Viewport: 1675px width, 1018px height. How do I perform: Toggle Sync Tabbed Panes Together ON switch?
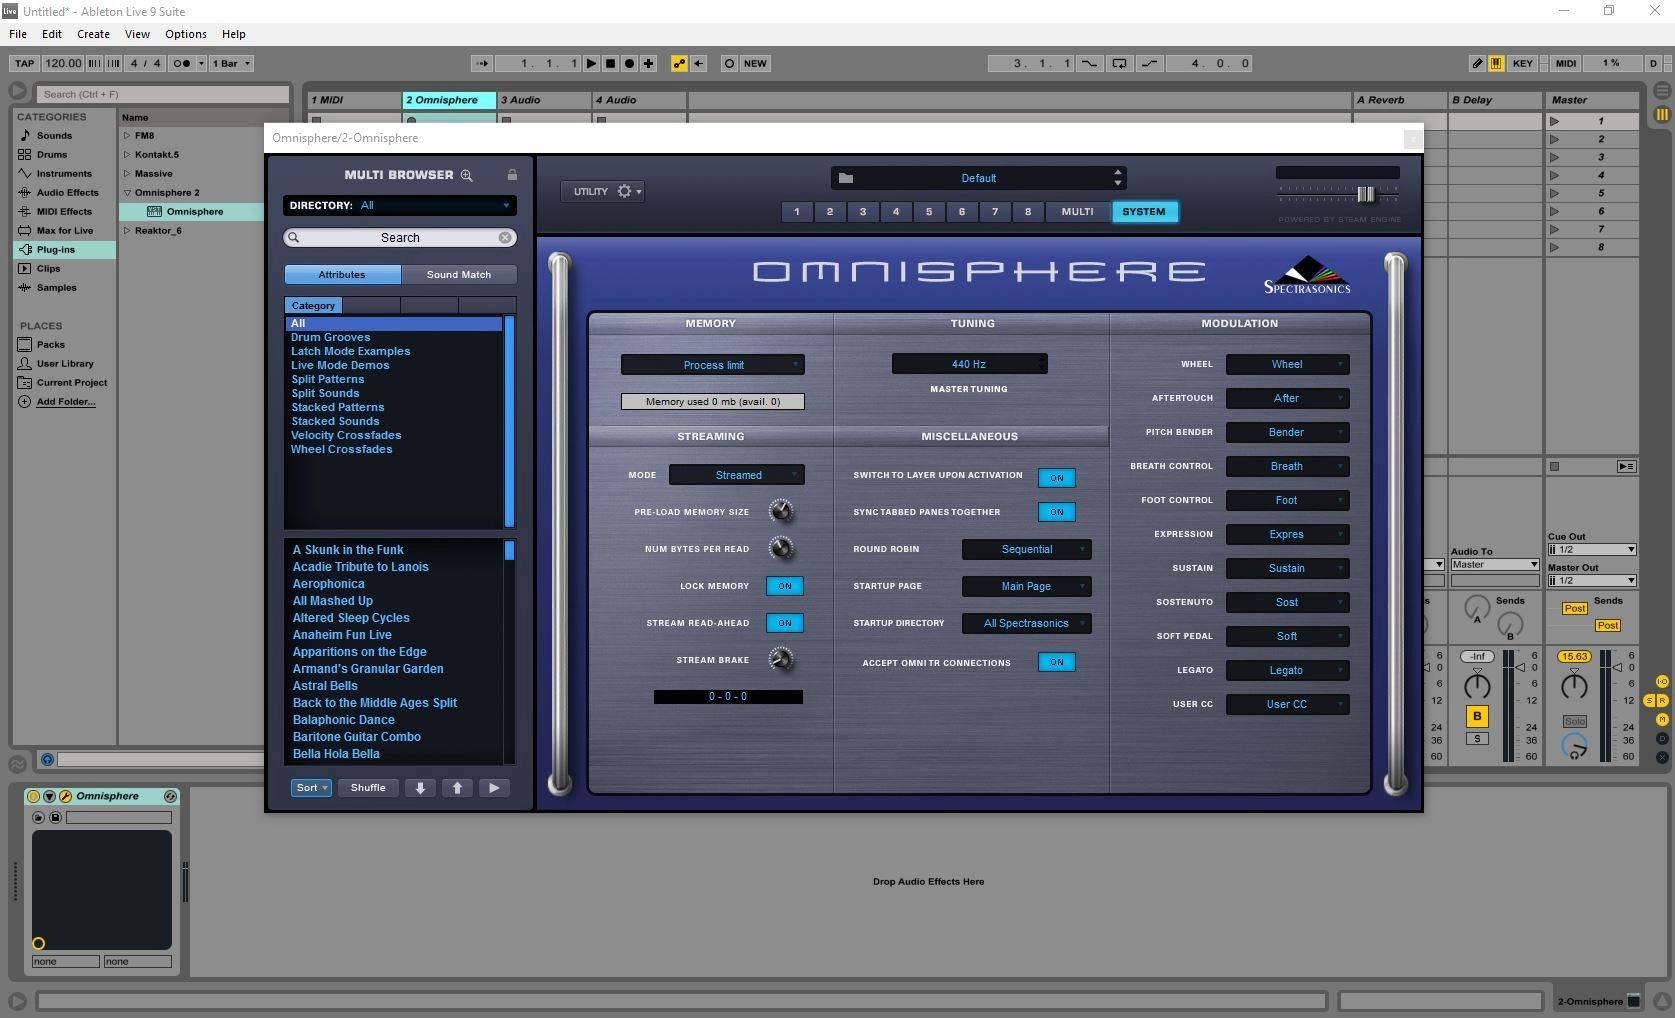(x=1057, y=512)
